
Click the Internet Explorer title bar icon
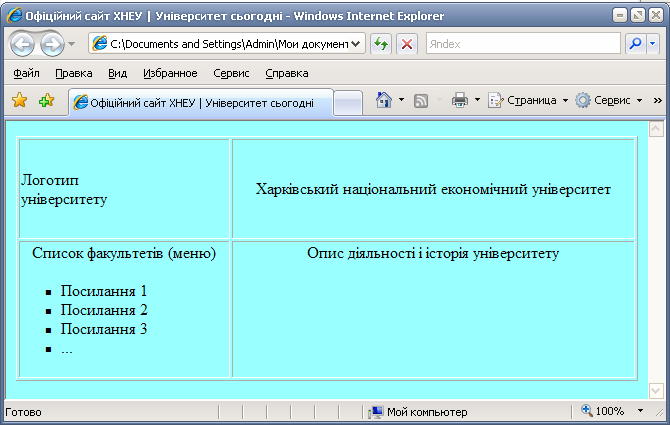14,16
